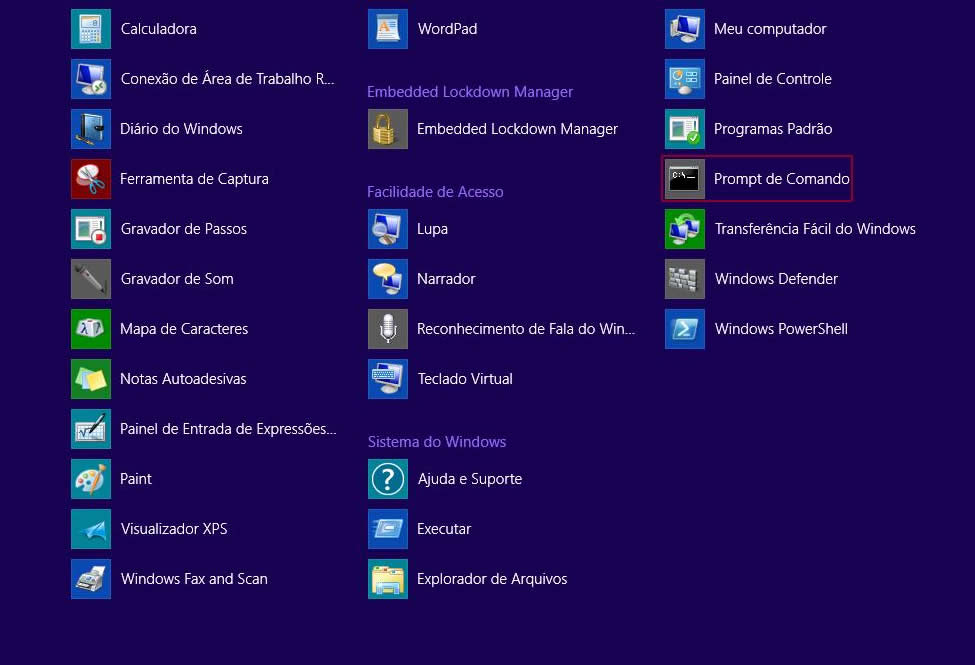Open the Painel de Controle label
The width and height of the screenshot is (975, 665).
pos(772,79)
